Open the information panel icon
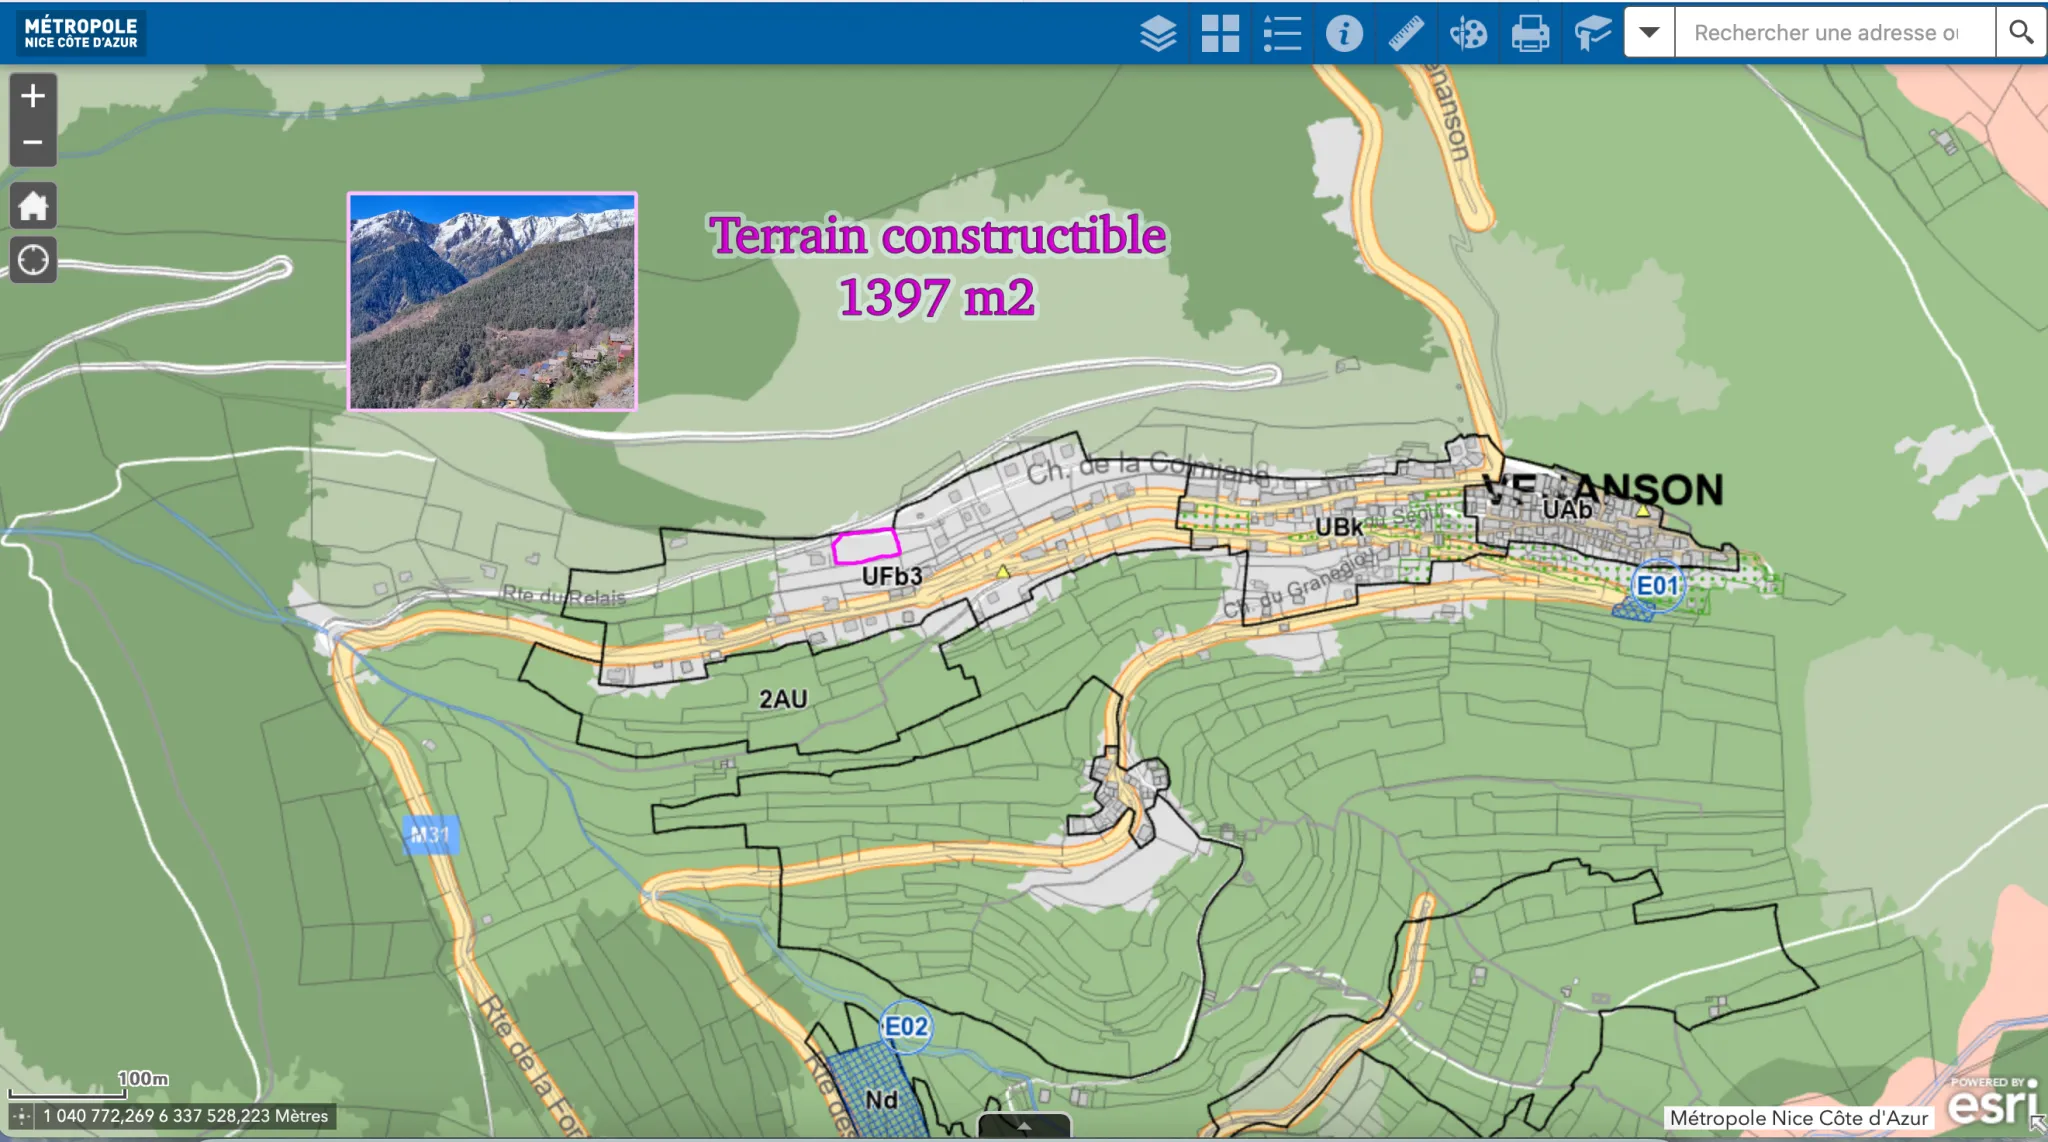Viewport: 2048px width, 1142px height. [x=1344, y=33]
